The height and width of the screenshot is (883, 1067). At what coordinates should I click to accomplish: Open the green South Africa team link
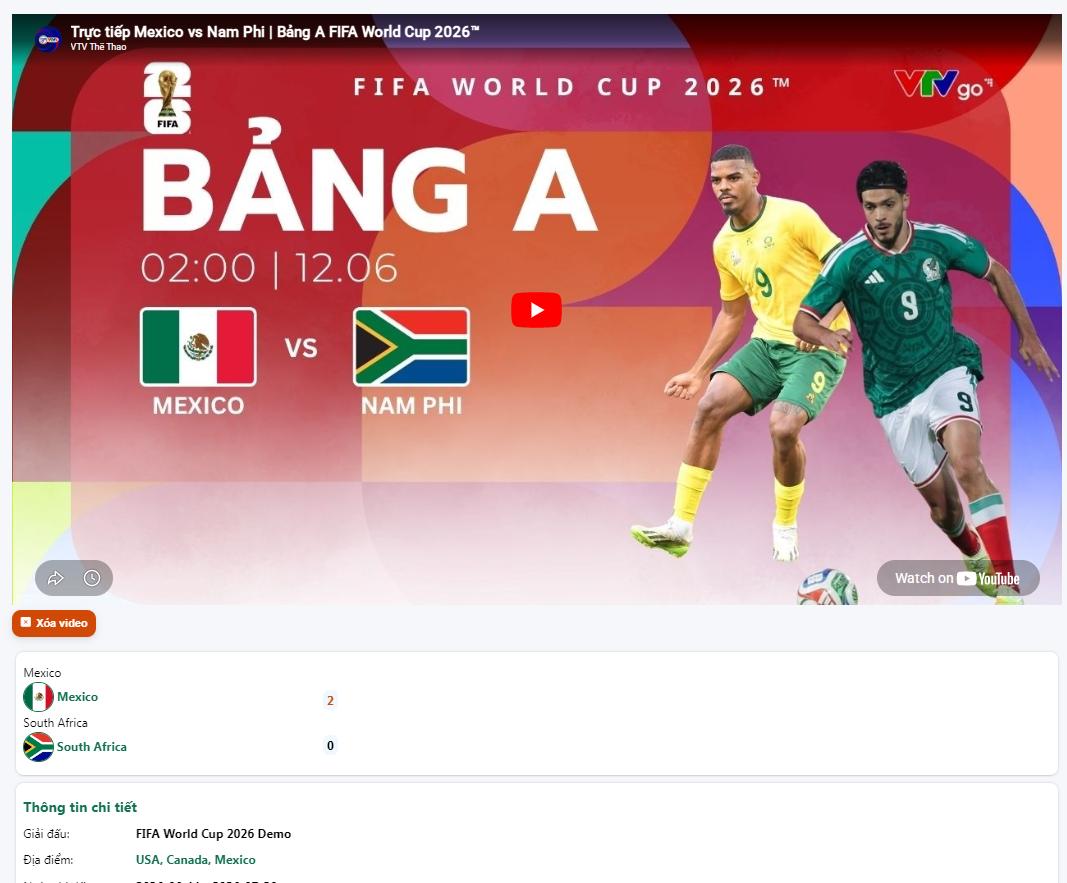tap(92, 746)
